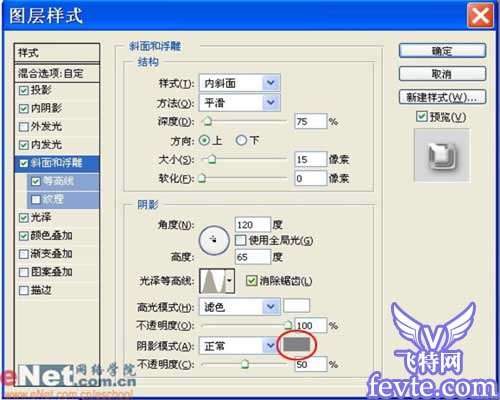Viewport: 500px width, 400px height.
Task: Open the 阴影模式 dropdown showing 正常
Action: coord(240,346)
